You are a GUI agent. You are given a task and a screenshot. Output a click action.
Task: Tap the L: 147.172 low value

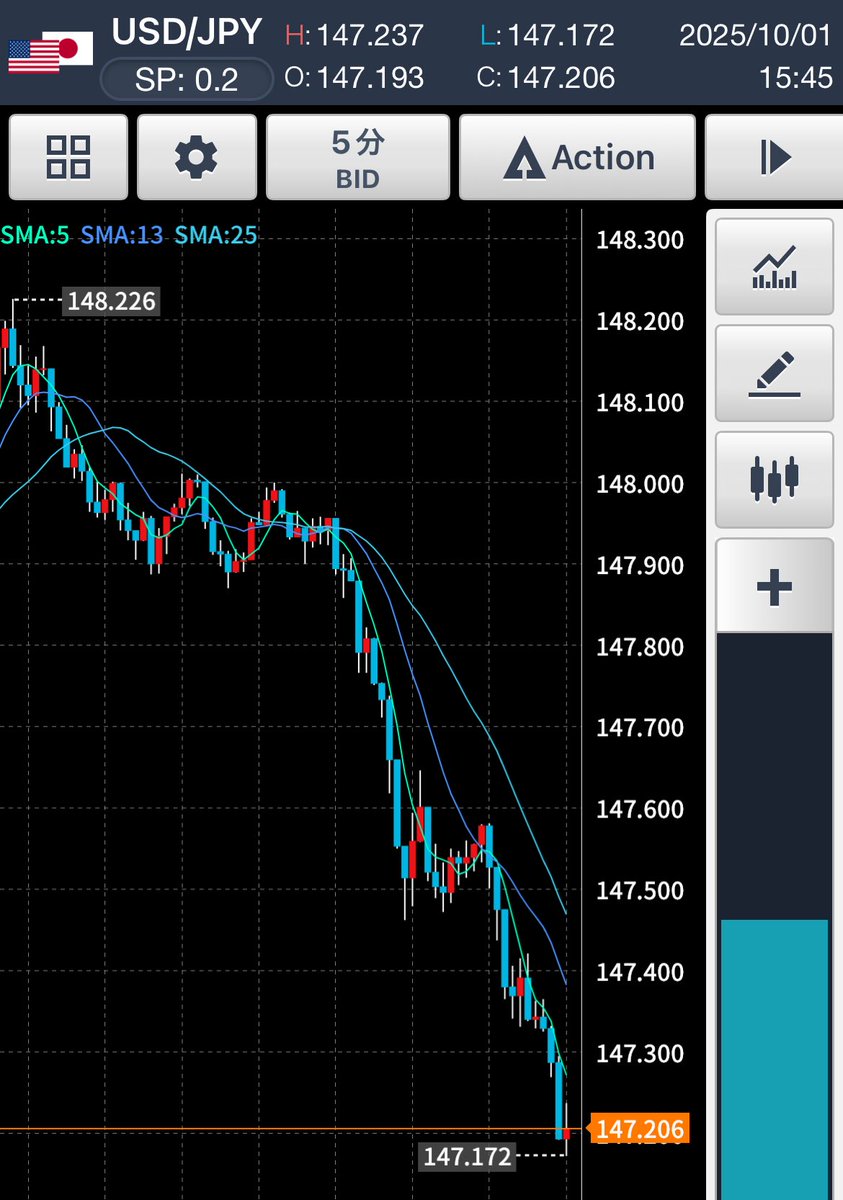point(547,36)
